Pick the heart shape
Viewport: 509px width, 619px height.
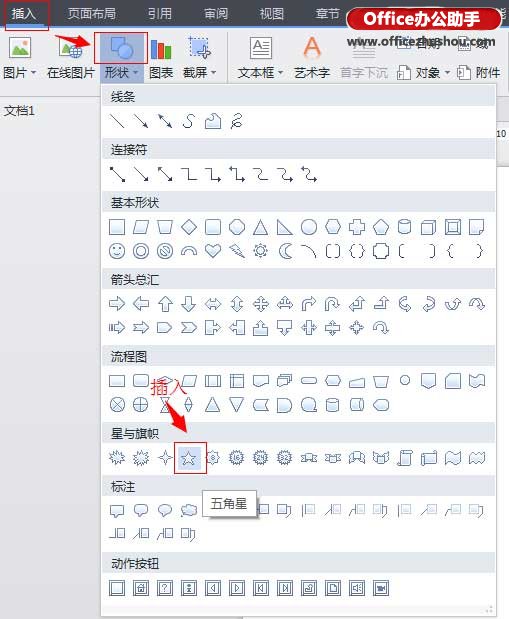pyautogui.click(x=213, y=251)
